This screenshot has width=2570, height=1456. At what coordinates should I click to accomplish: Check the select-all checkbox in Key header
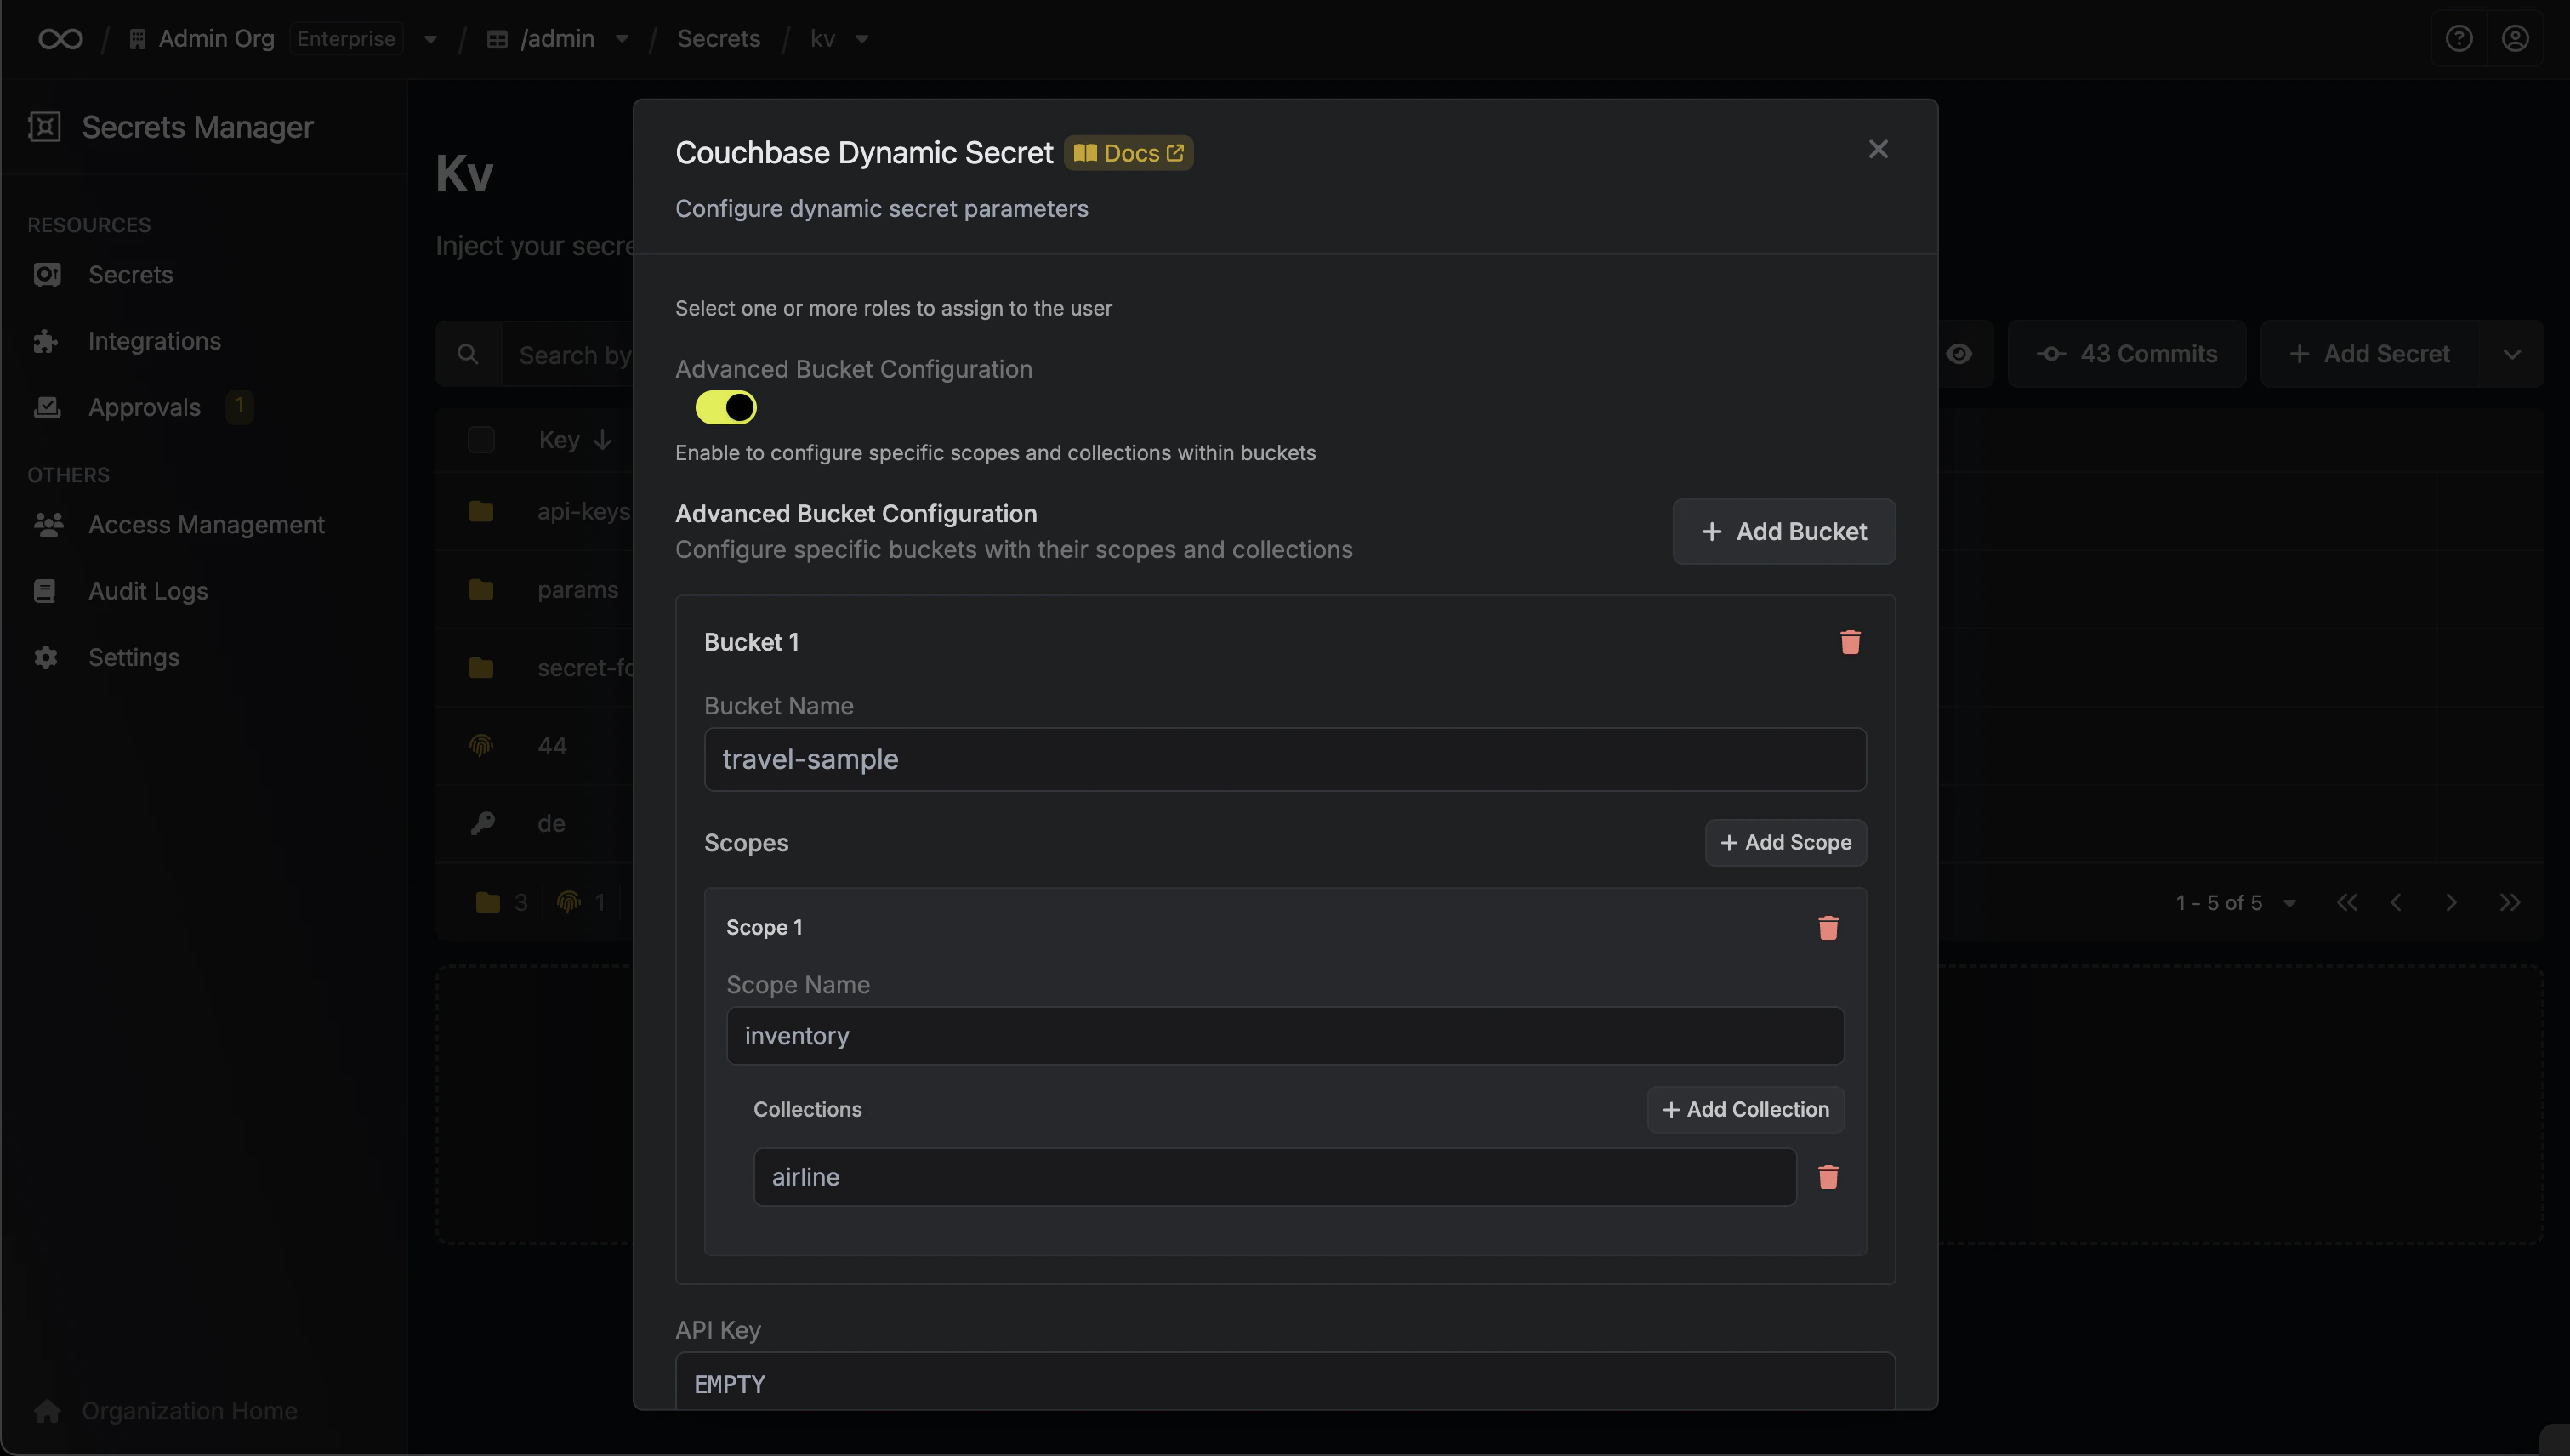(x=481, y=440)
